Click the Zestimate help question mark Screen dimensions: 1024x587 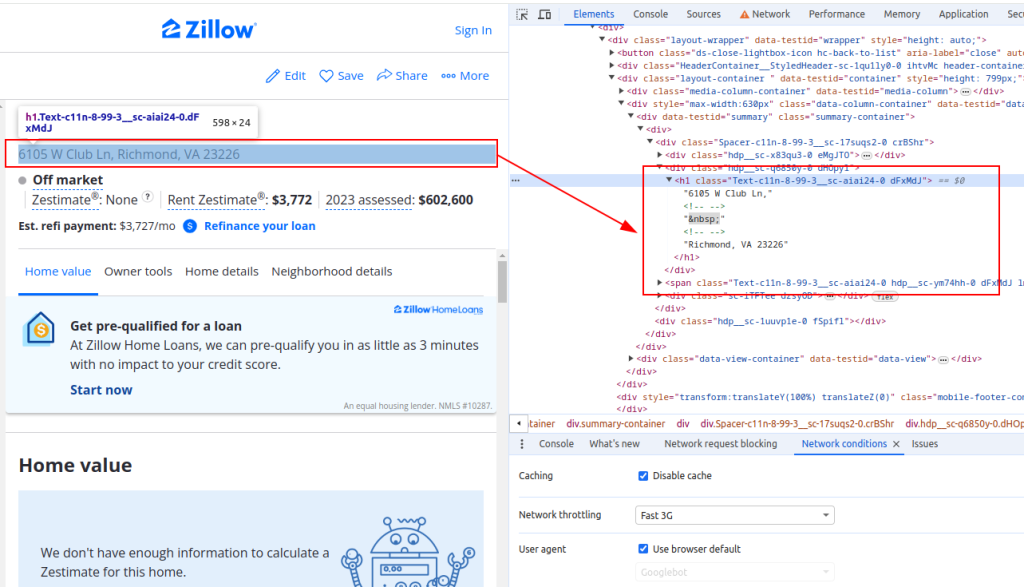(148, 197)
